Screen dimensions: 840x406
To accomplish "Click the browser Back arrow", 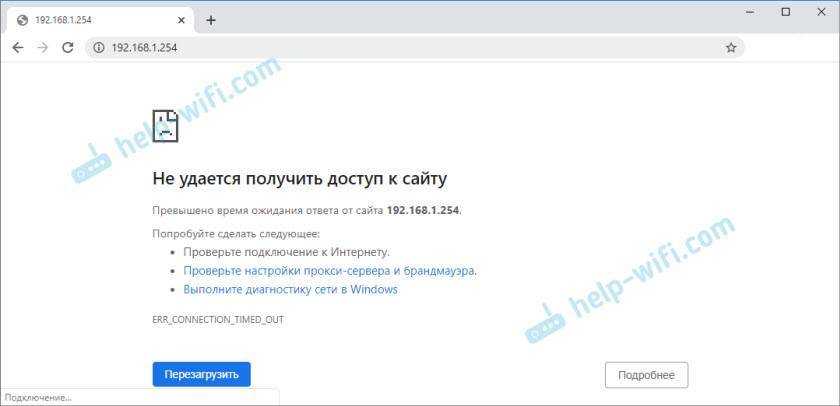I will tap(17, 47).
